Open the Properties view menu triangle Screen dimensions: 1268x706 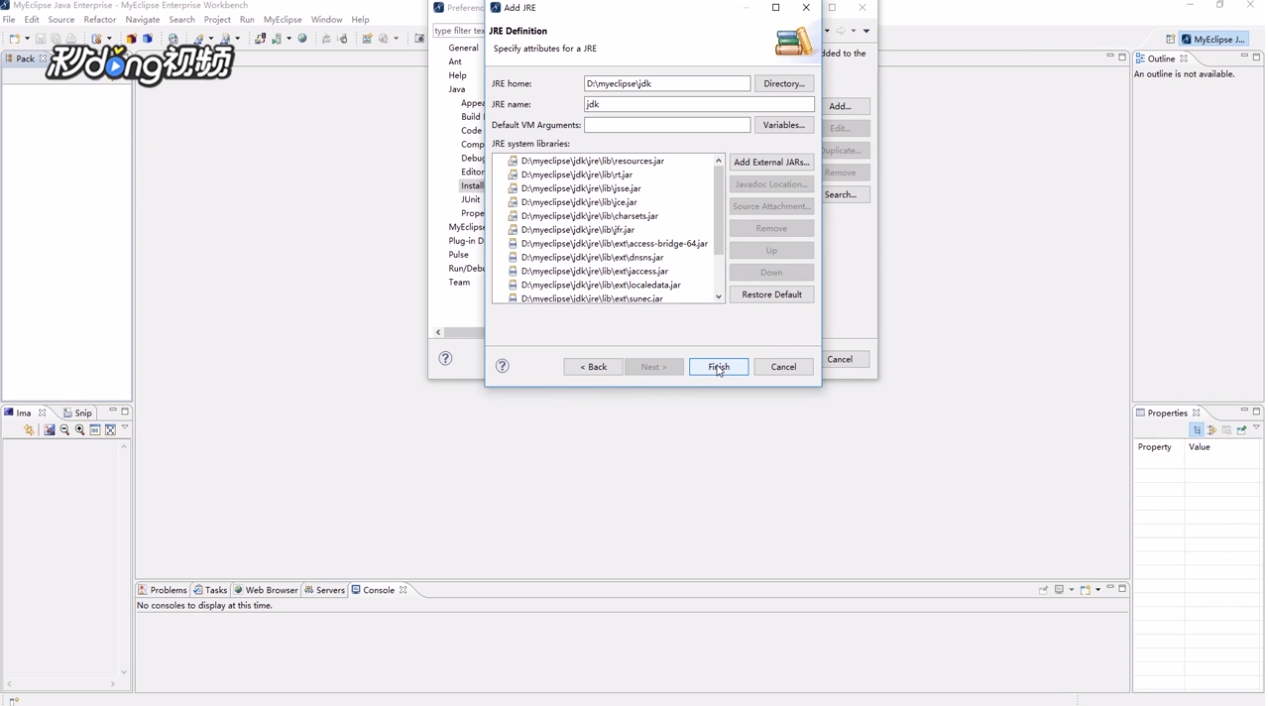(x=1257, y=428)
